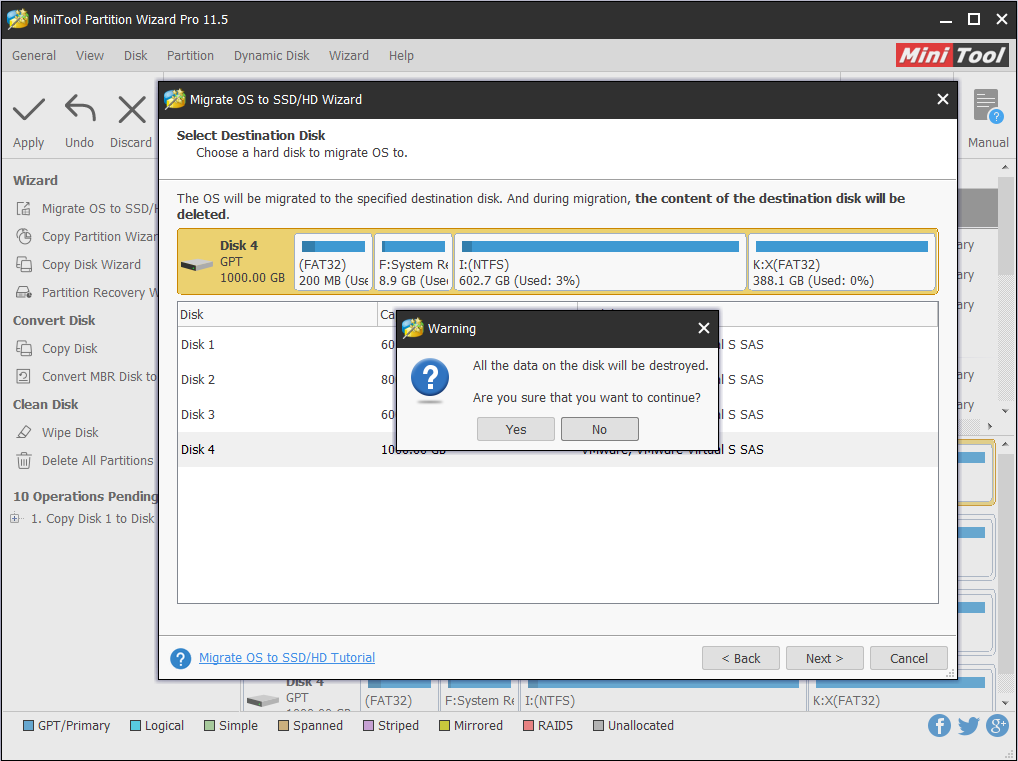
Task: Click the (FAT32) 200 MB partition block
Action: point(333,262)
